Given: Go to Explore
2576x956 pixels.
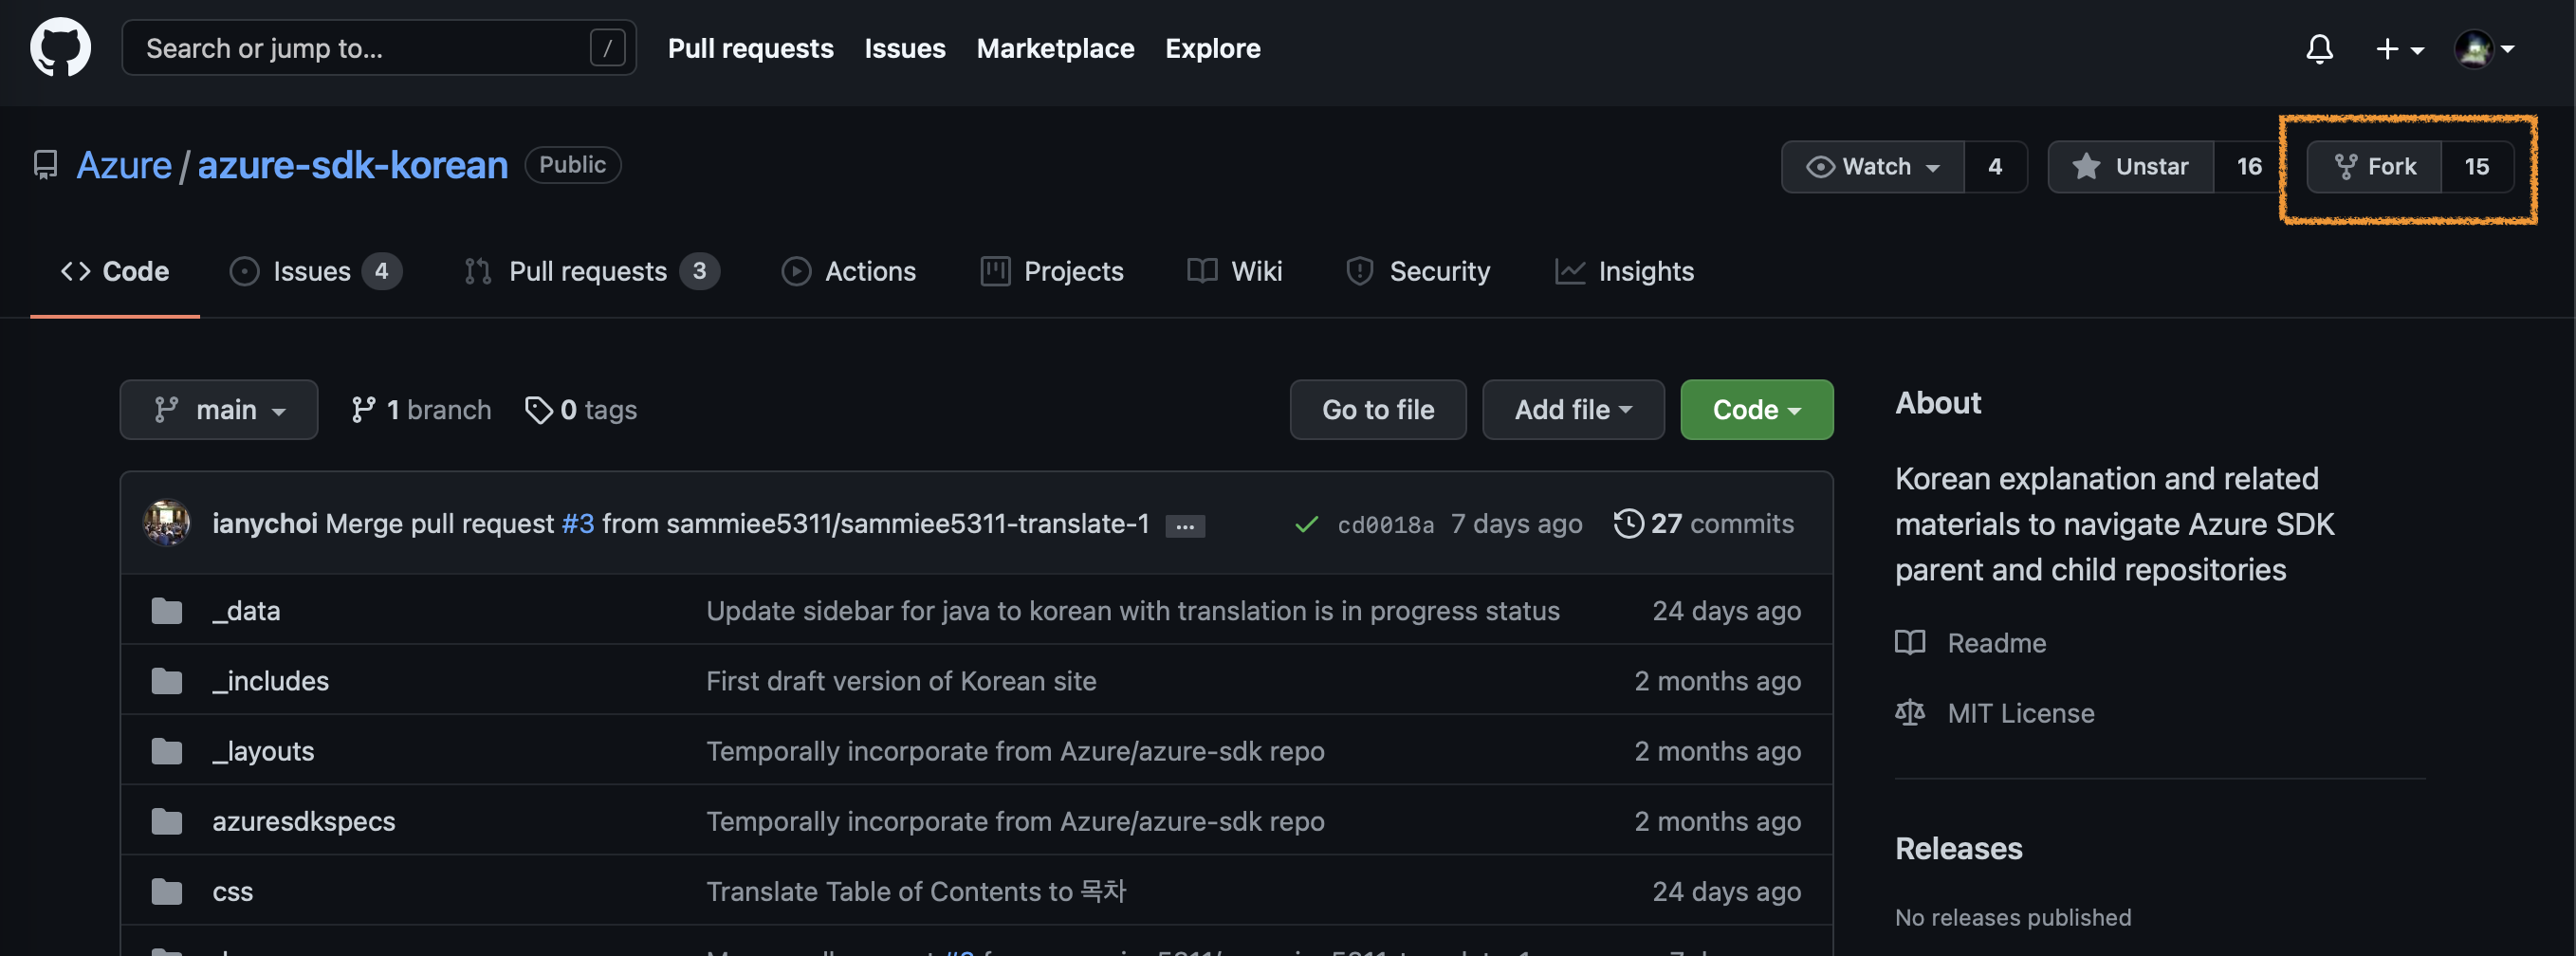Looking at the screenshot, I should [1212, 48].
